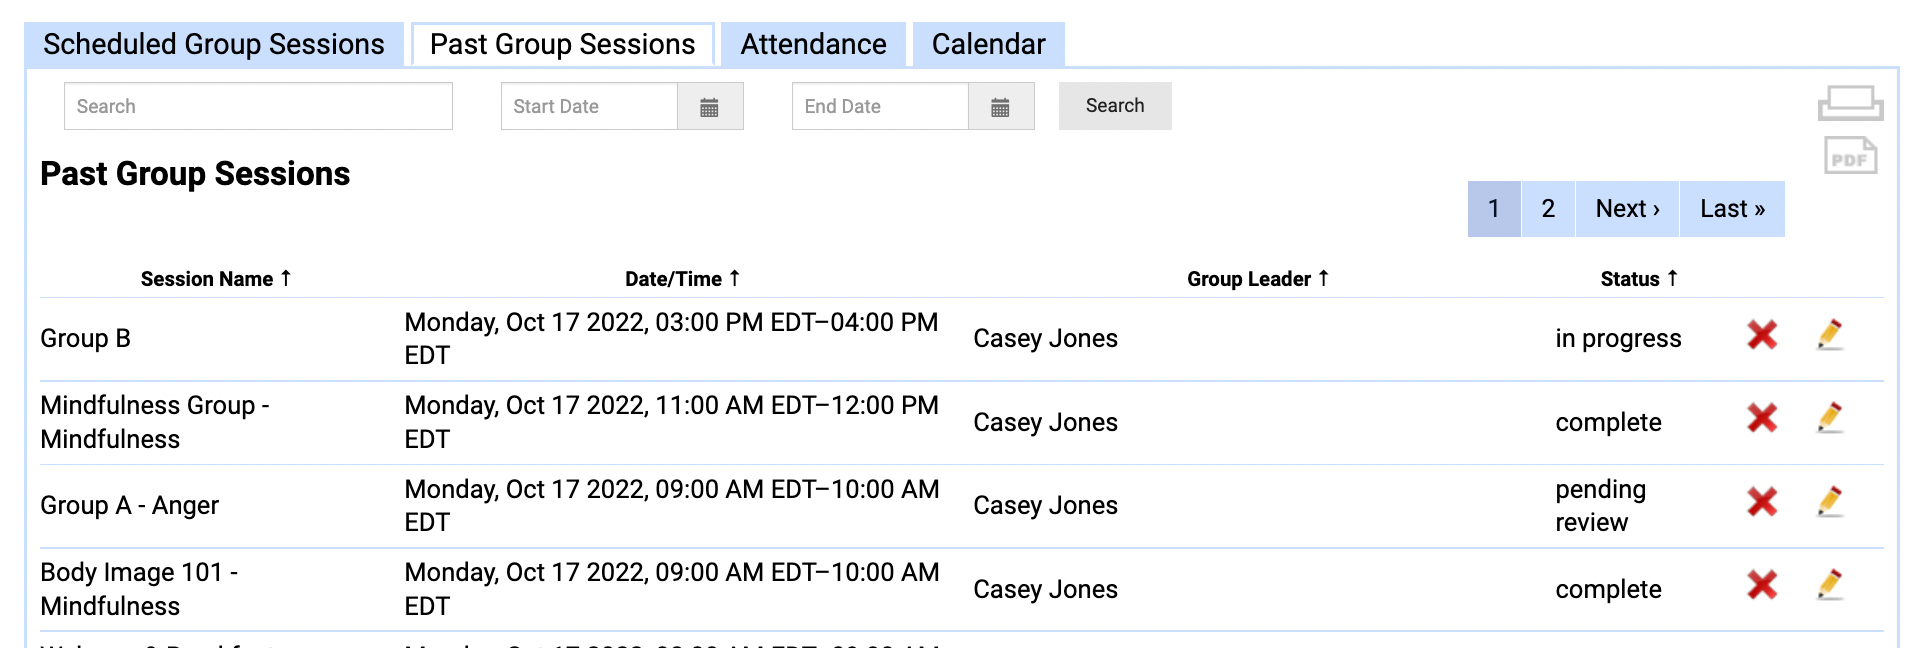
Task: Go to the Next page
Action: click(x=1627, y=209)
